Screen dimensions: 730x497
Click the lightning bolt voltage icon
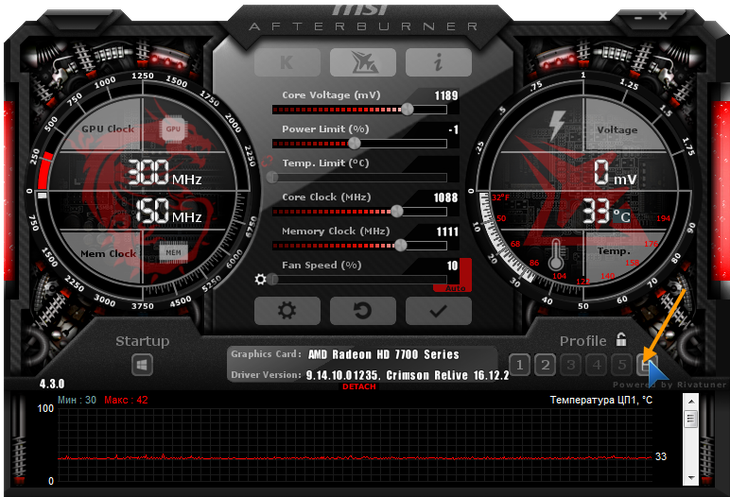tap(557, 125)
